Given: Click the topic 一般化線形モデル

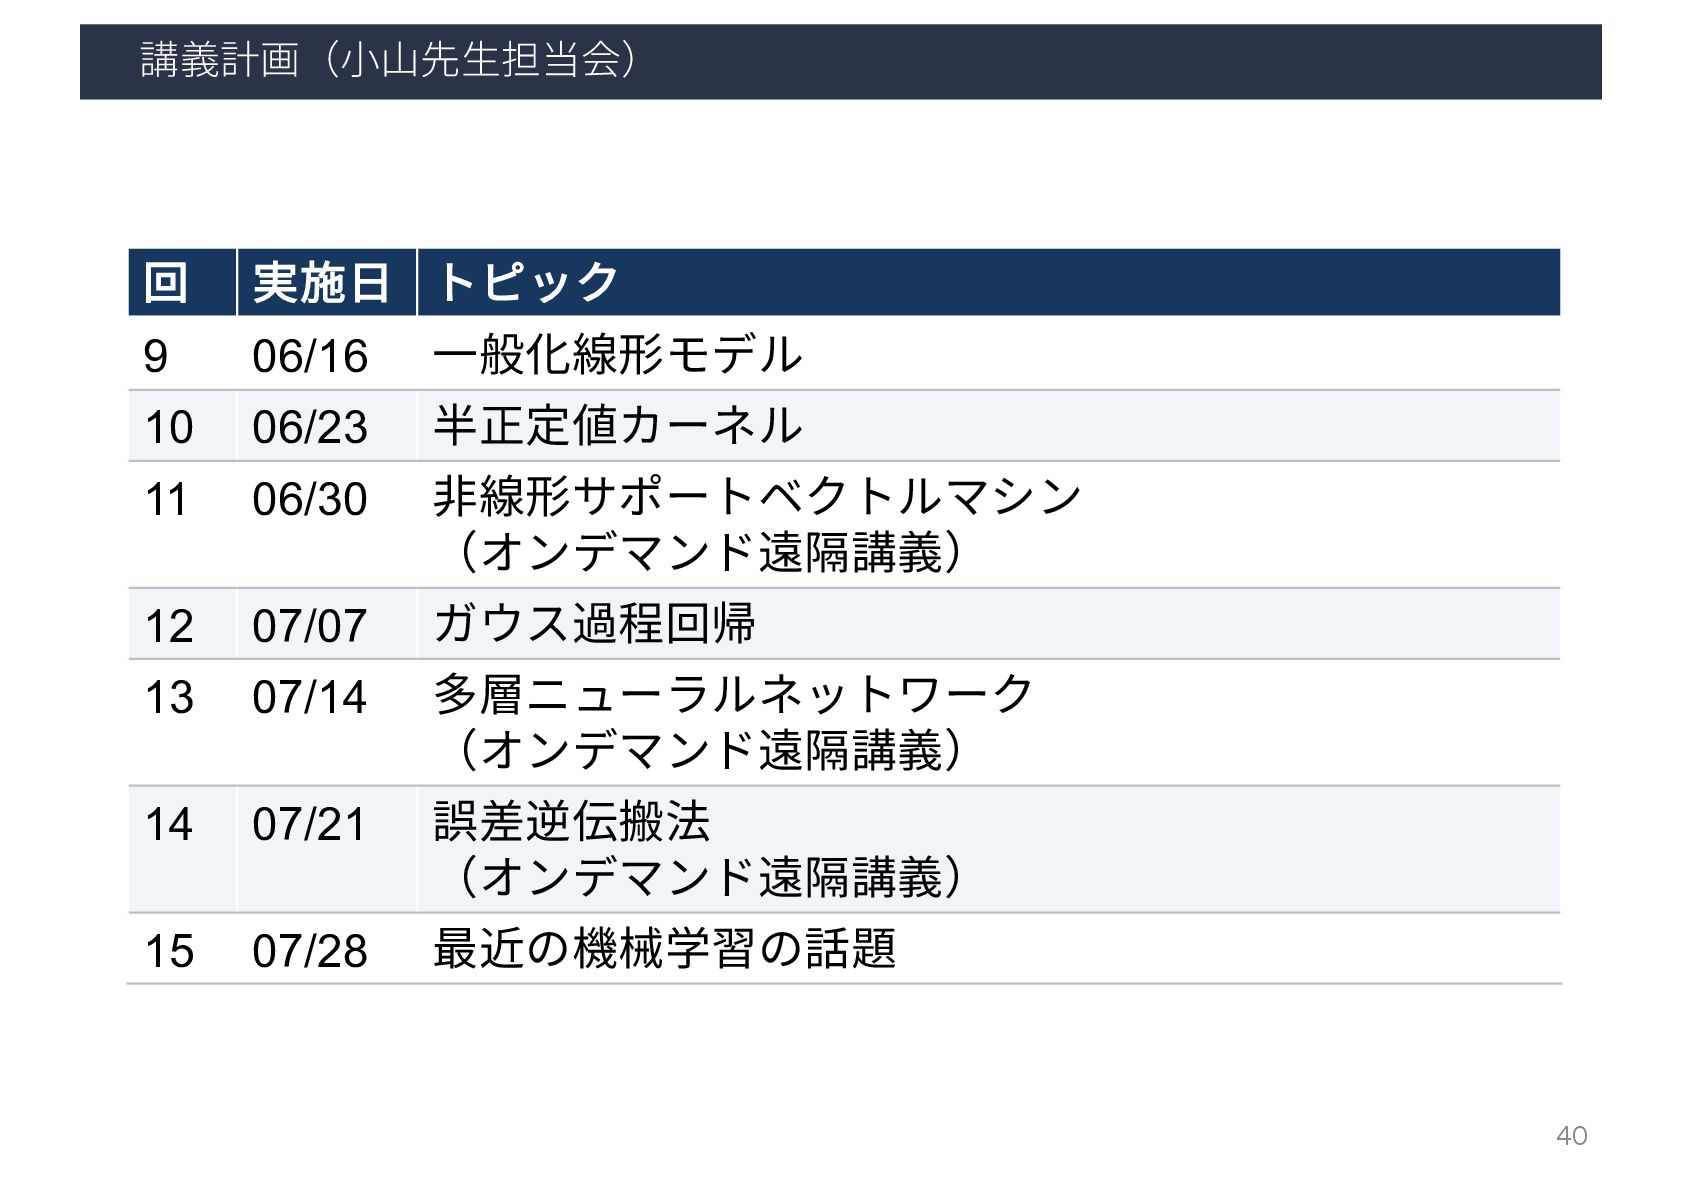Looking at the screenshot, I should click(618, 355).
